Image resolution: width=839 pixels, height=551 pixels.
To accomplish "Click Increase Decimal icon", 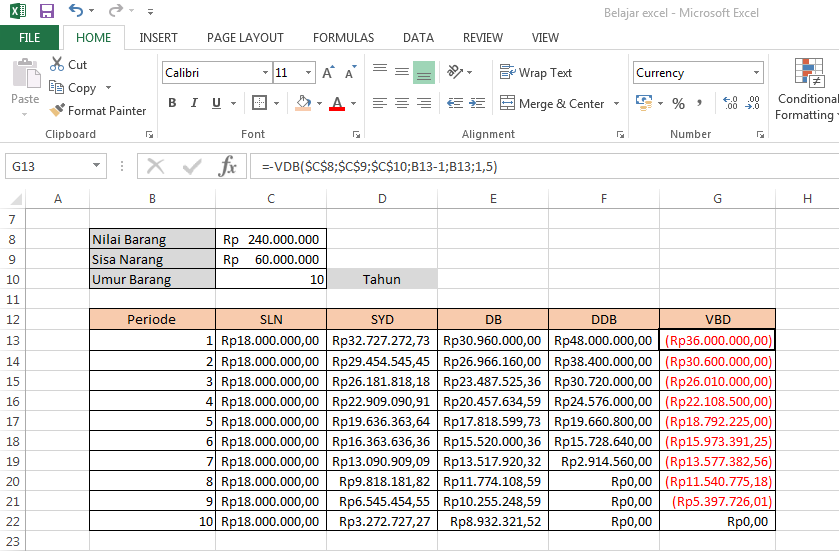I will (x=730, y=103).
